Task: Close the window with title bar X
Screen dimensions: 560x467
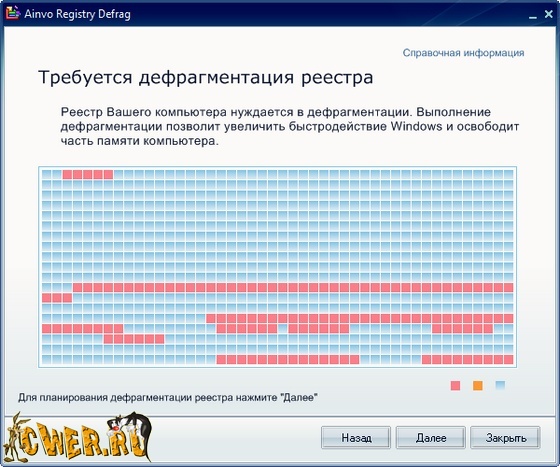Action: pyautogui.click(x=549, y=14)
